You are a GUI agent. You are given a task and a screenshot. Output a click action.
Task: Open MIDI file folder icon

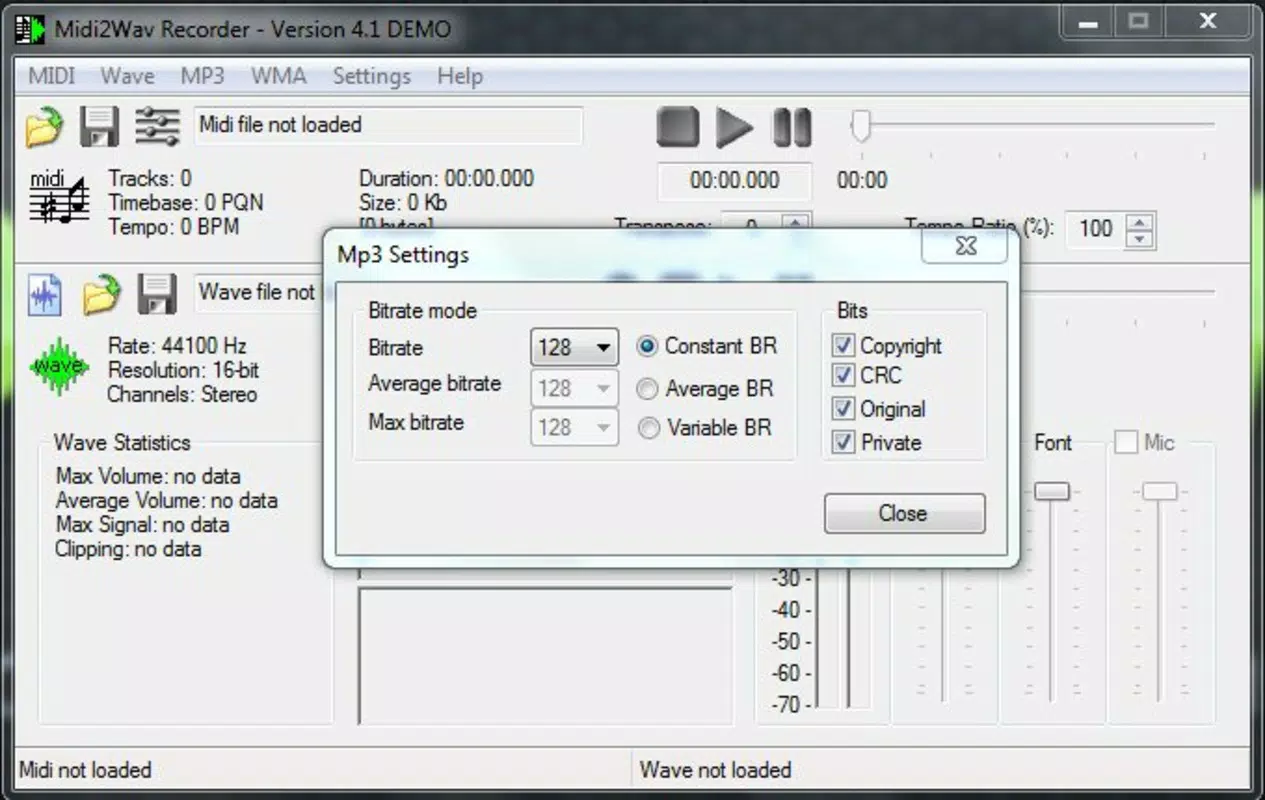[44, 127]
